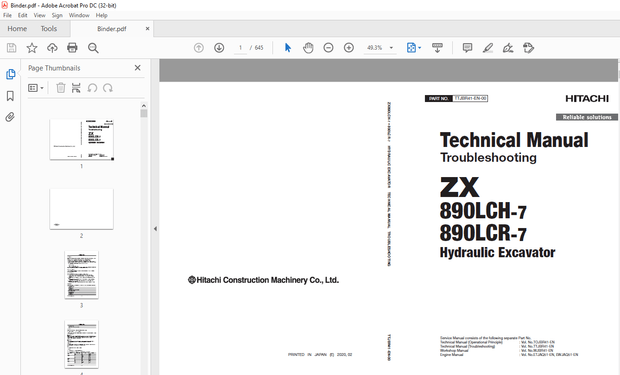This screenshot has width=620, height=375.
Task: Go to previous page arrow
Action: coord(199,48)
